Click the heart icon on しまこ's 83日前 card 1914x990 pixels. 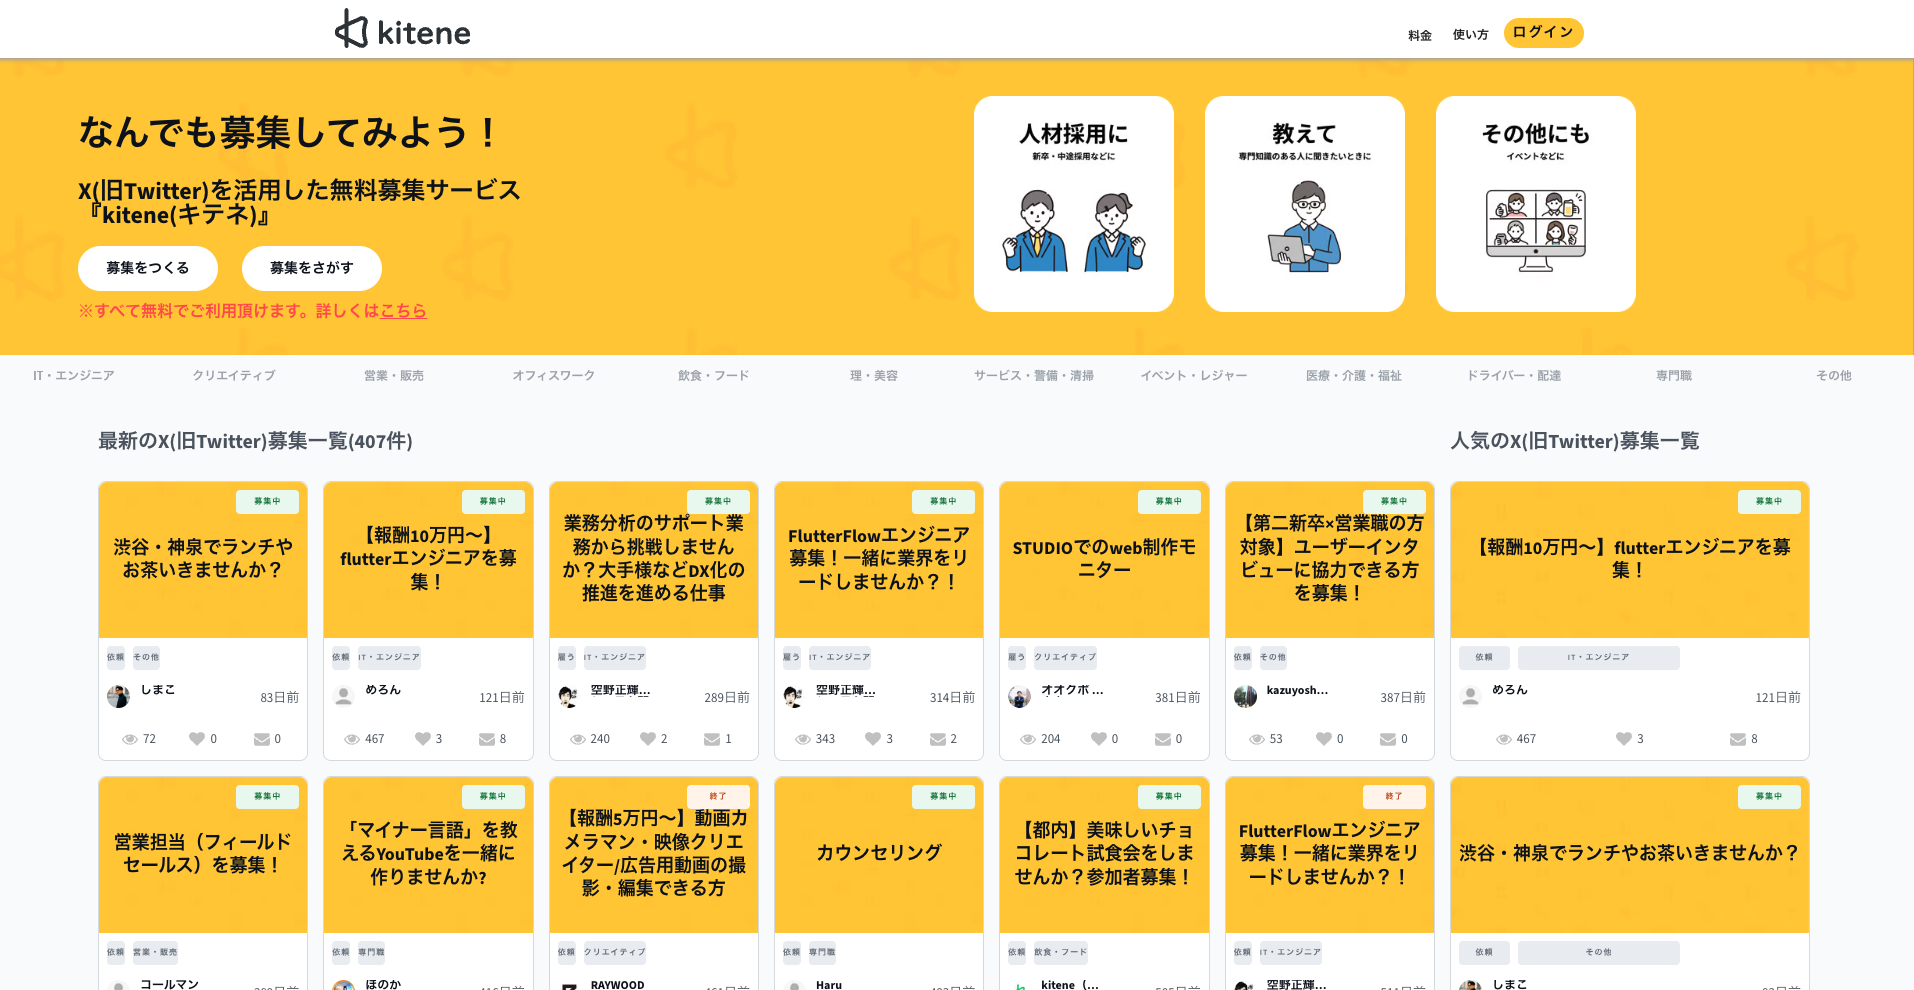[197, 739]
